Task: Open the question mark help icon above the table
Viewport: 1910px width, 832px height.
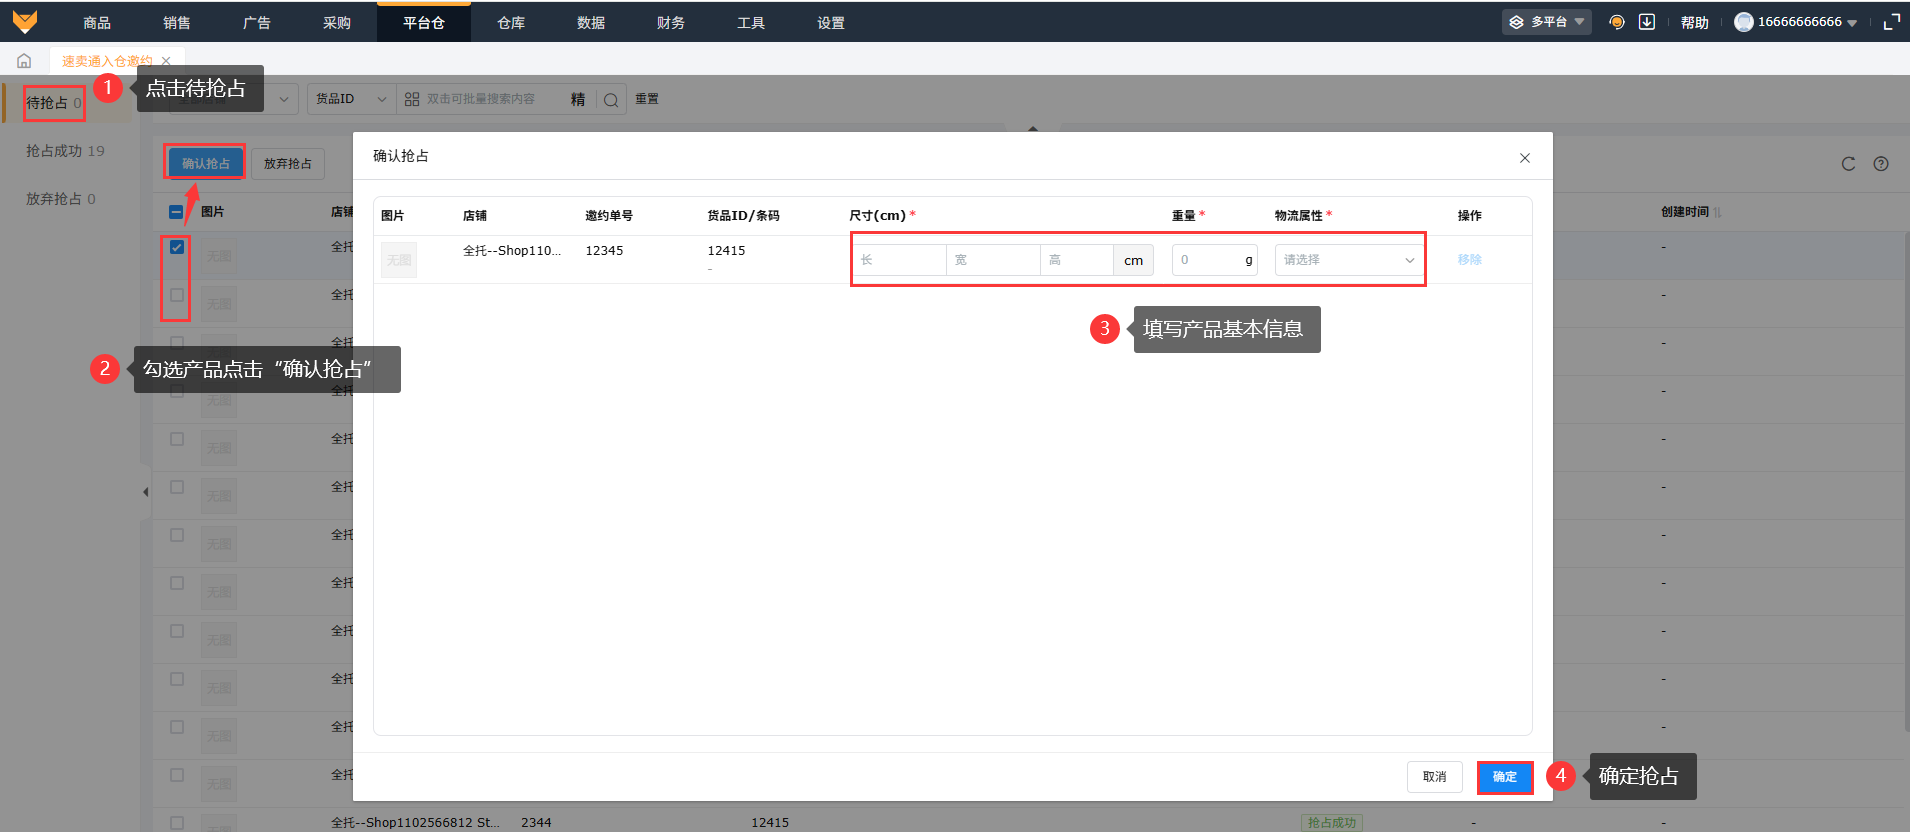Action: coord(1881,164)
